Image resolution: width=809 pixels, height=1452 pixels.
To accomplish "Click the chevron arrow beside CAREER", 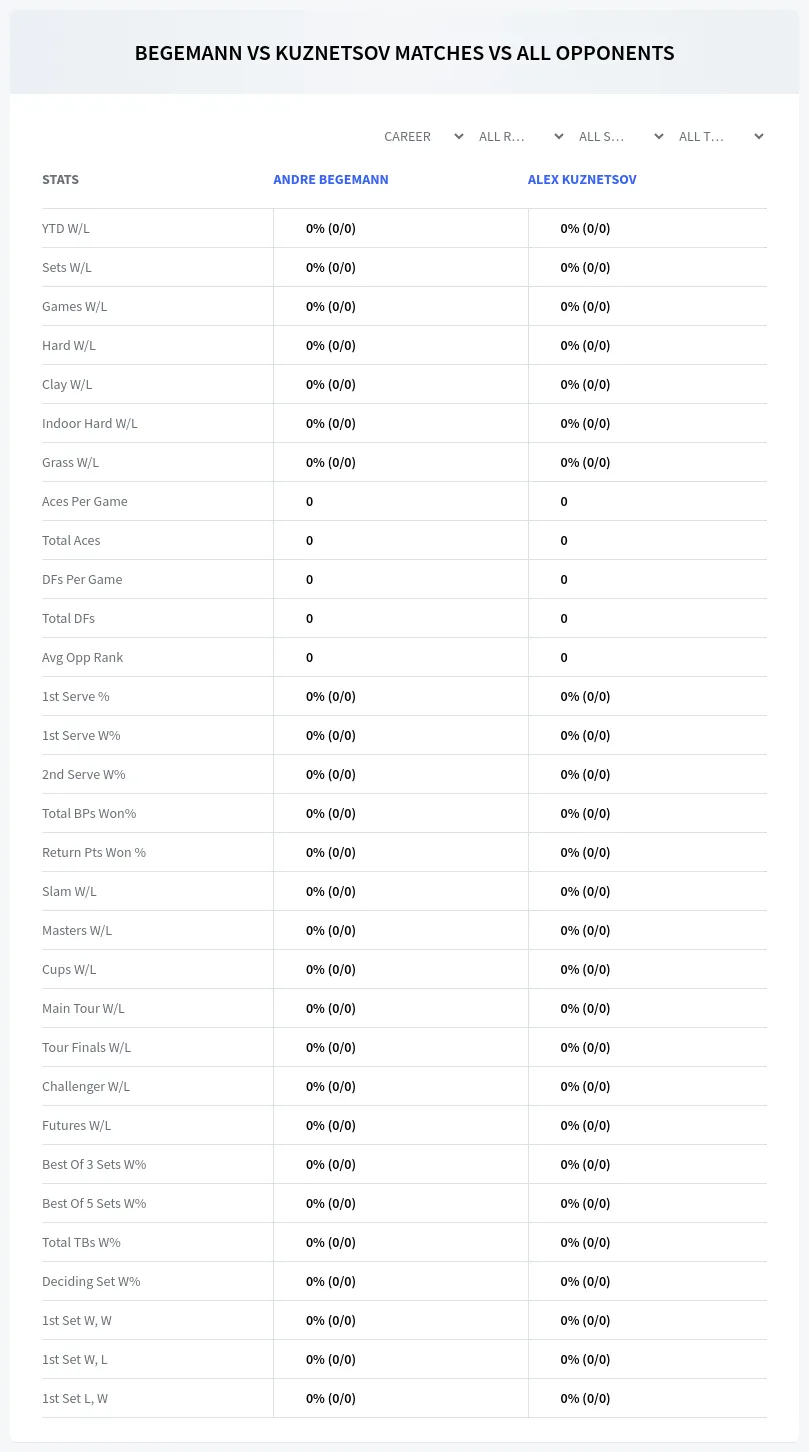I will [x=459, y=136].
